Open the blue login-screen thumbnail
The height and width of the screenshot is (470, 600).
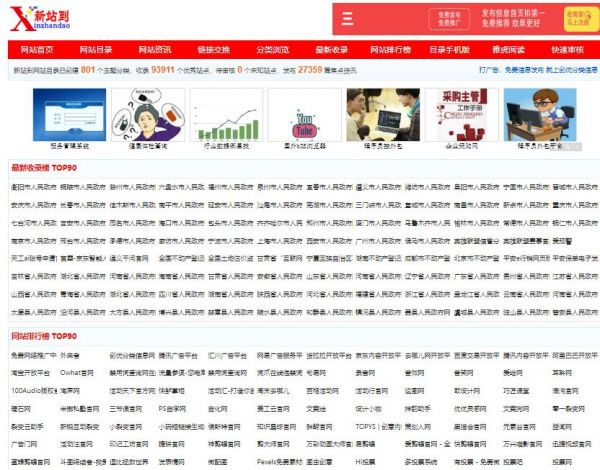click(x=69, y=114)
